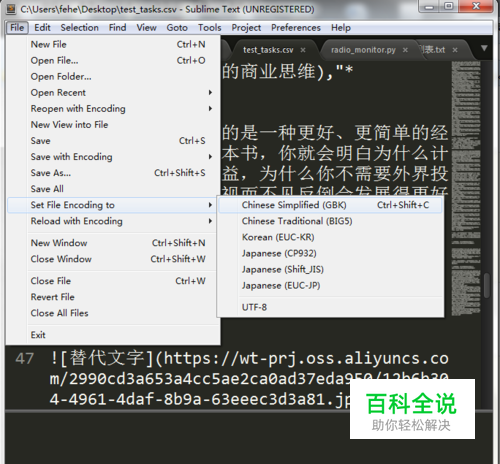Choose Open Folder... menu entry
Viewport: 500px width, 464px height.
click(113, 76)
